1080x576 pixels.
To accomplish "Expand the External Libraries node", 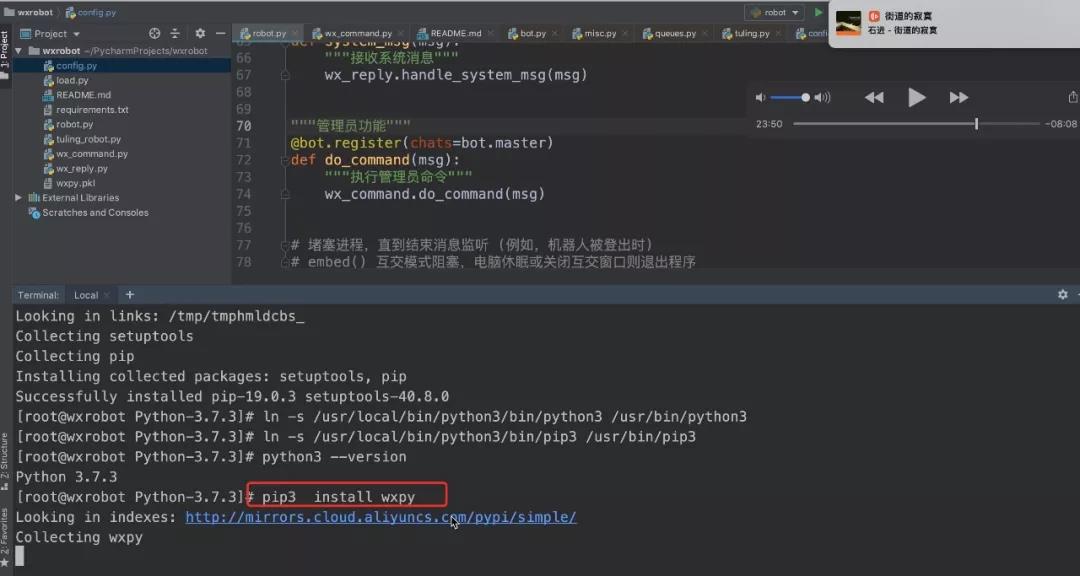I will pyautogui.click(x=17, y=197).
